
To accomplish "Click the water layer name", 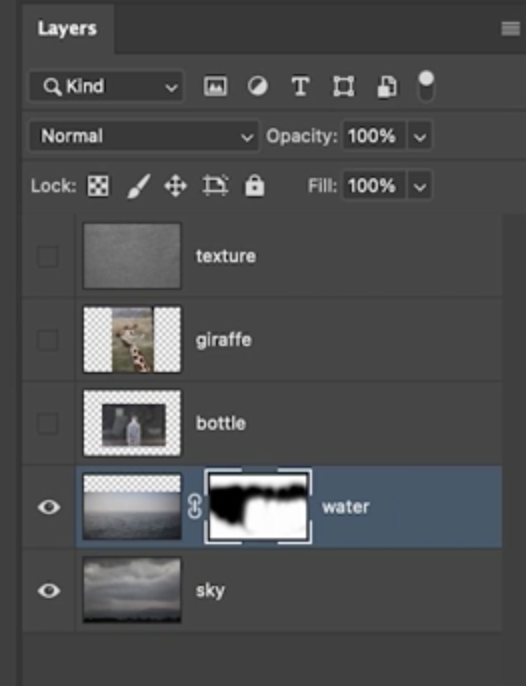I will click(x=346, y=508).
